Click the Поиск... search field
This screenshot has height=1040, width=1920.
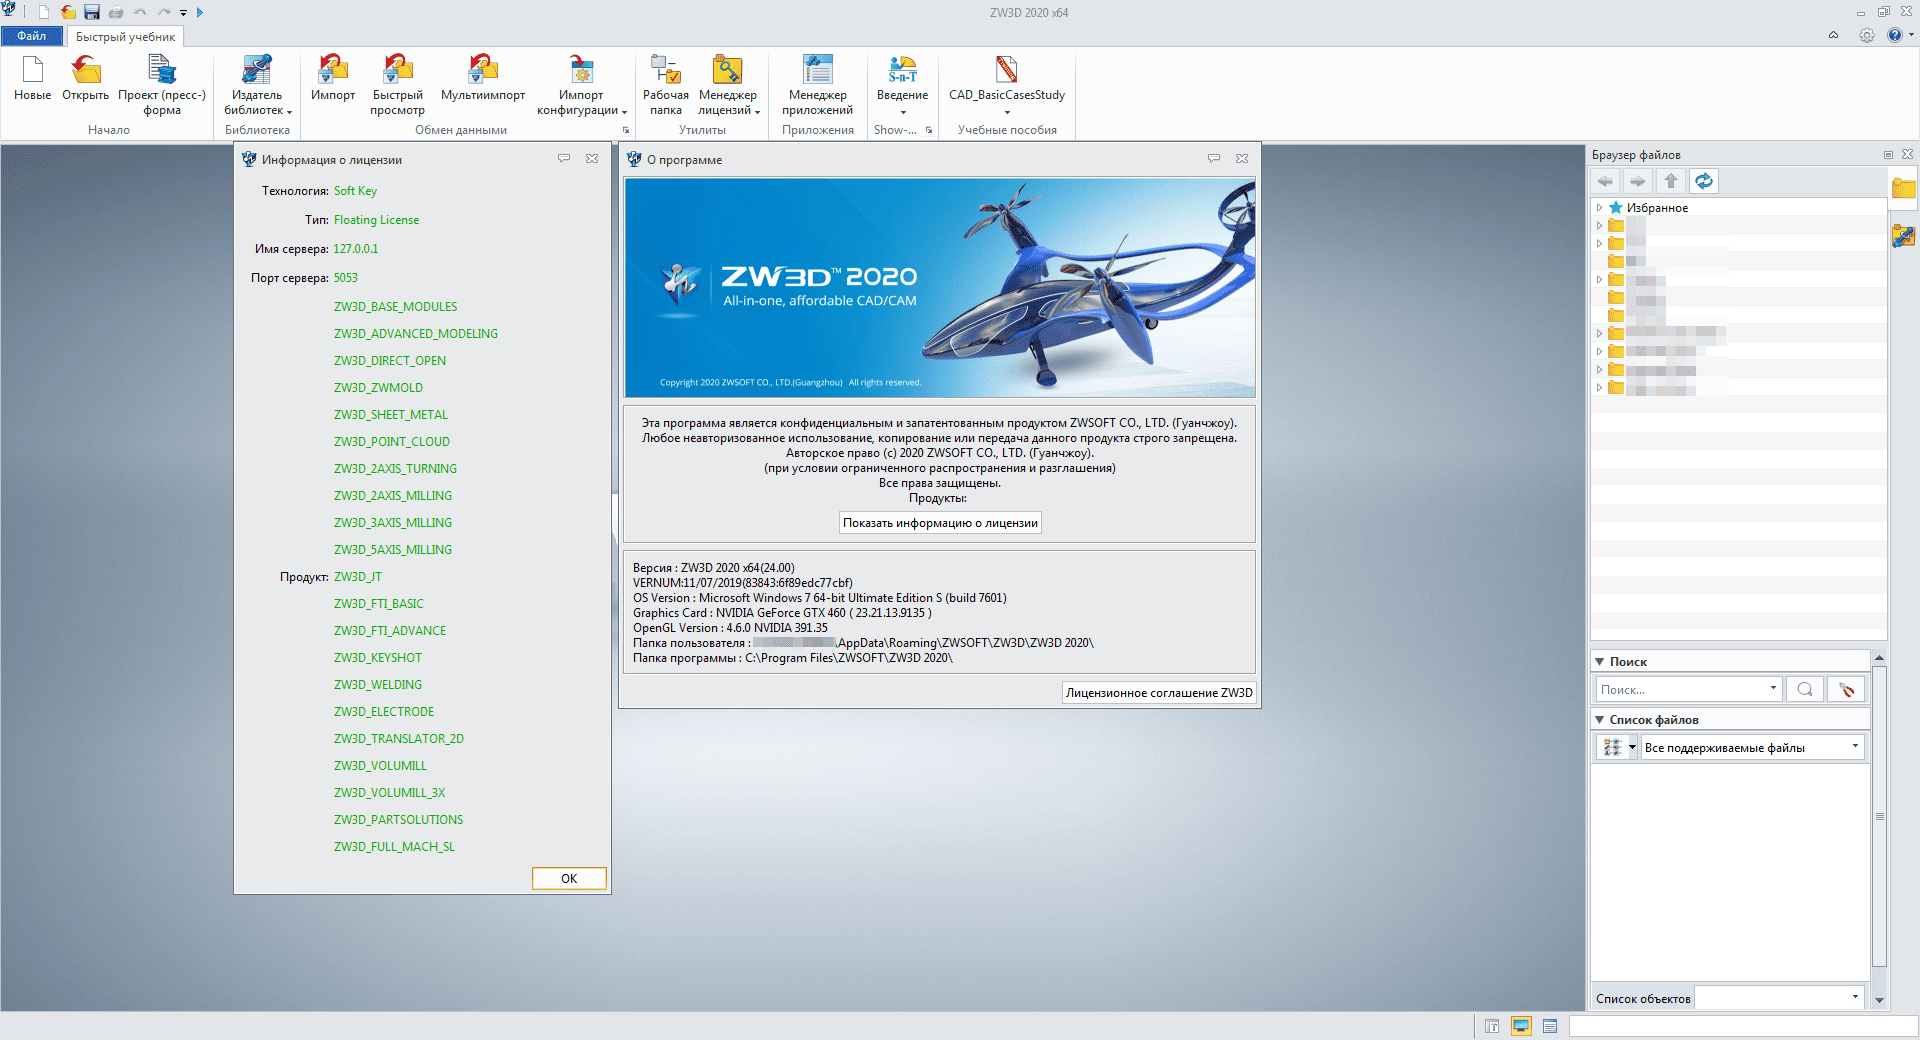(1682, 690)
